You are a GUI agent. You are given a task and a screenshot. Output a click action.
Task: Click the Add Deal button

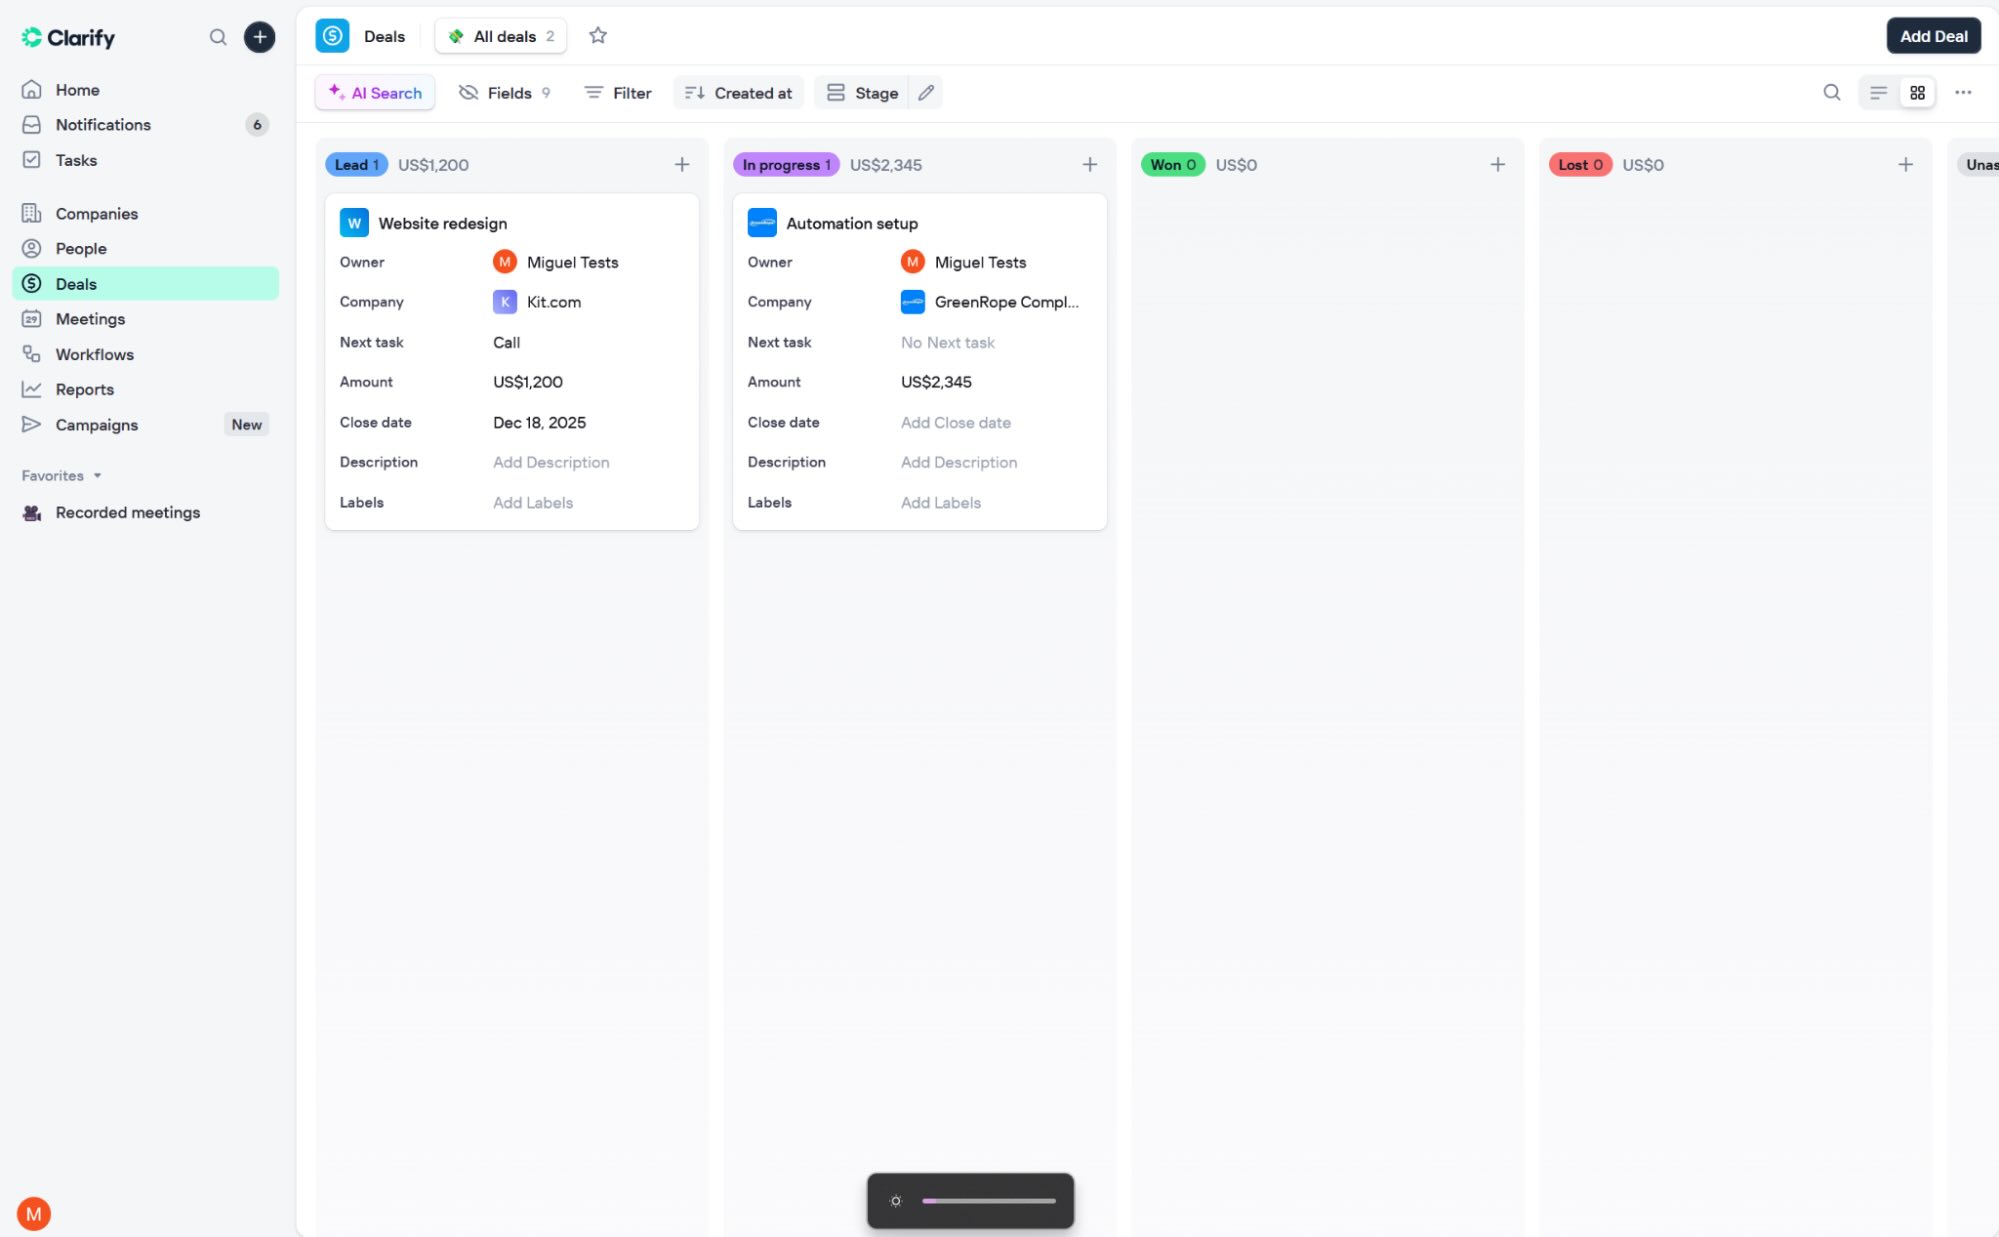point(1932,35)
